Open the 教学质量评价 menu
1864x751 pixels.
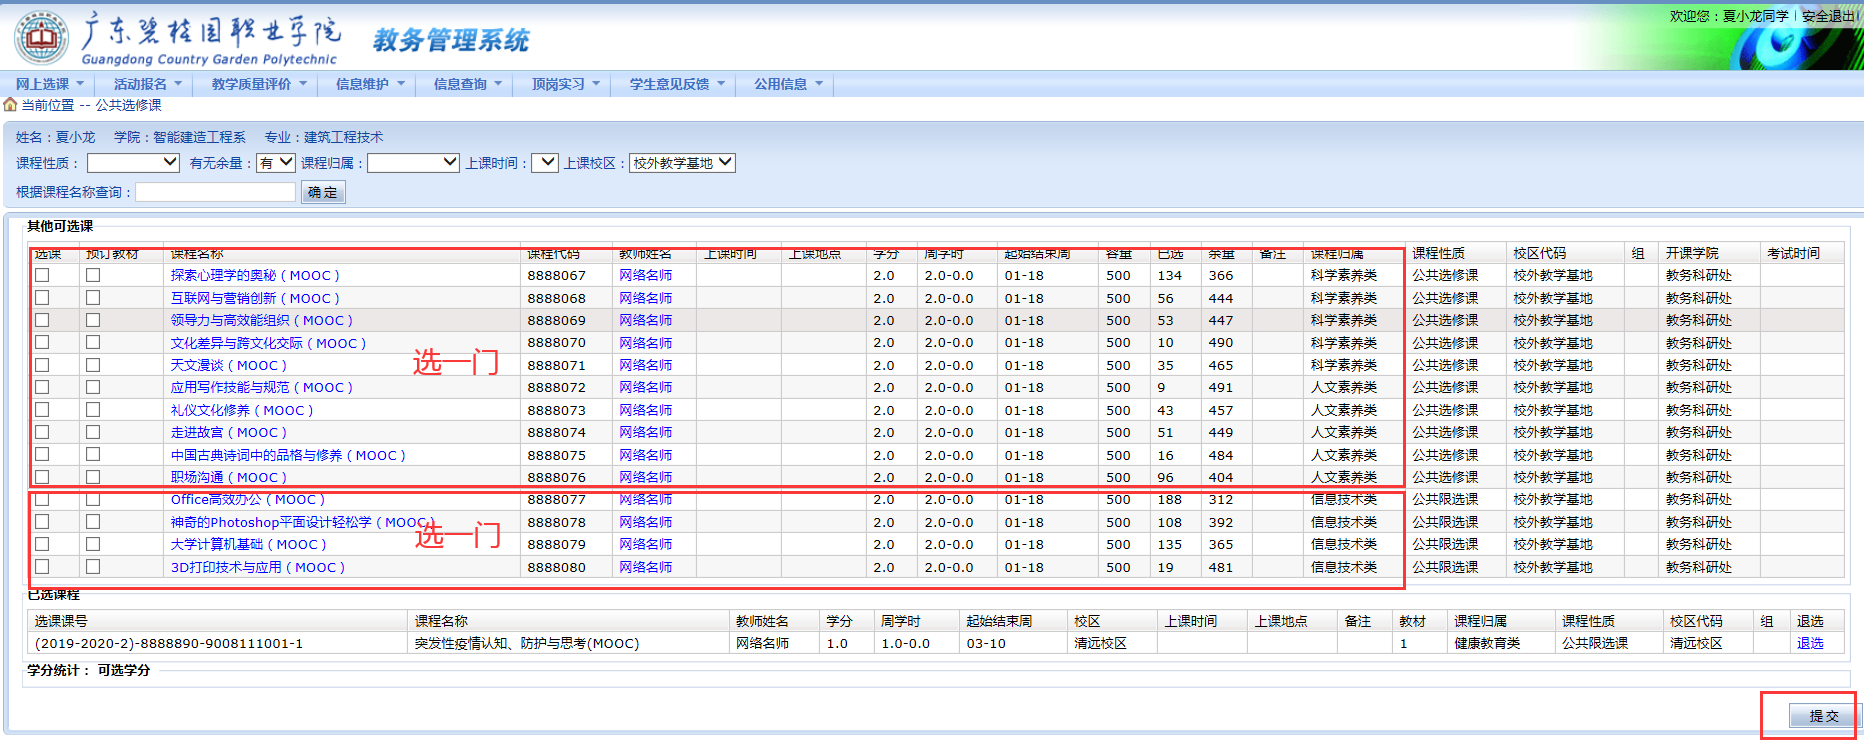[x=259, y=84]
